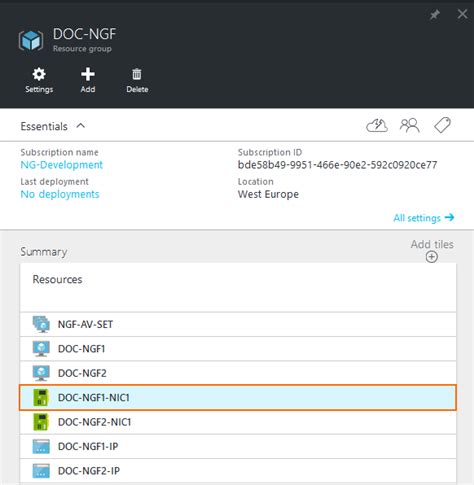Click the DOC-NGF1 virtual machine icon
This screenshot has height=485, width=474.
tap(41, 349)
